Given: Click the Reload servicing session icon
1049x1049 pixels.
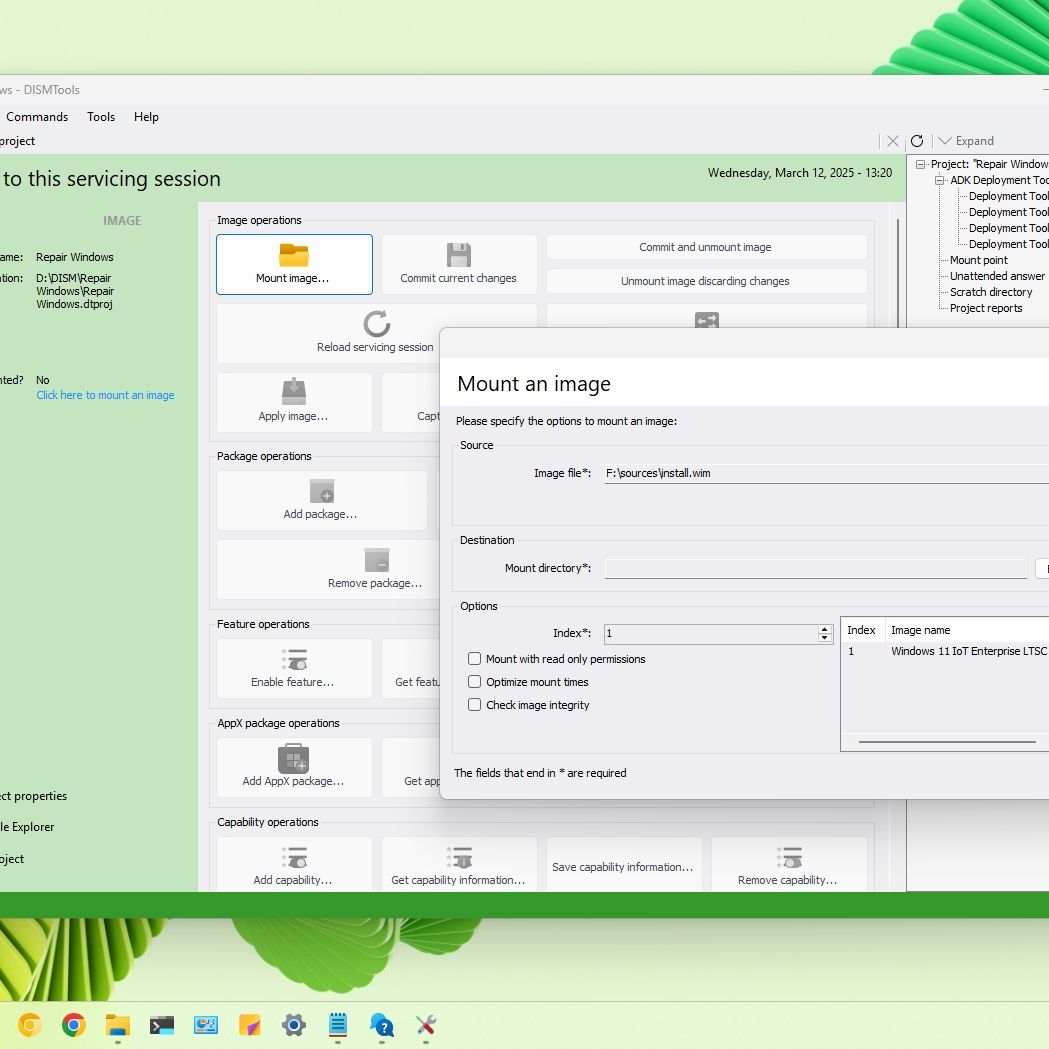Looking at the screenshot, I should click(376, 323).
